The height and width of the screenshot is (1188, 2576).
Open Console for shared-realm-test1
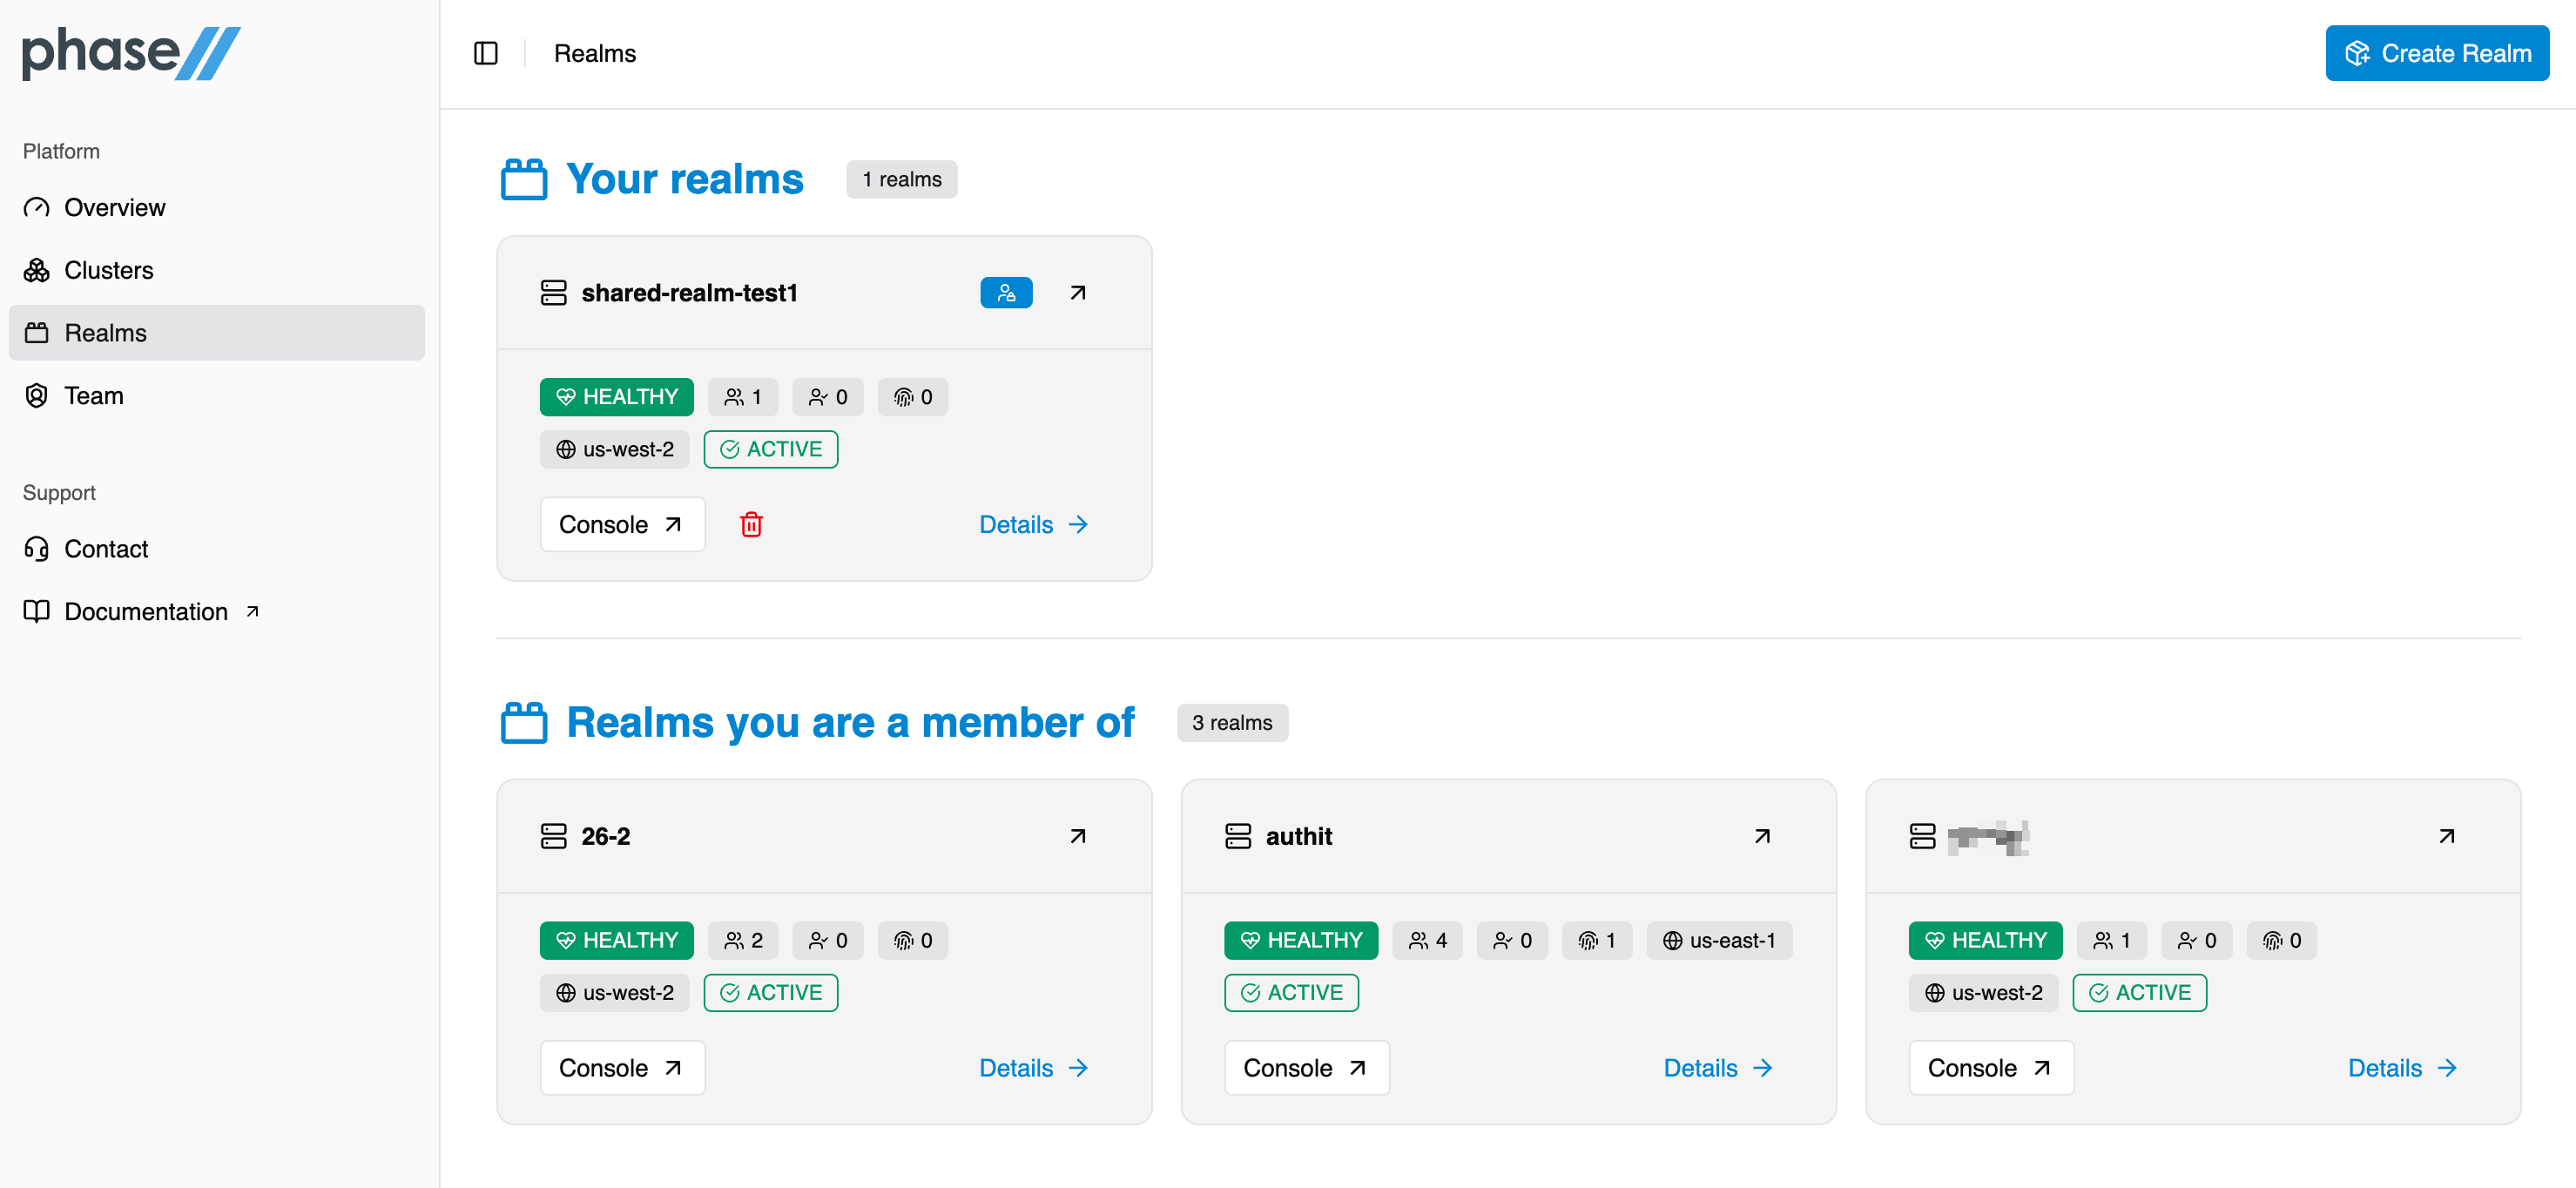[621, 524]
